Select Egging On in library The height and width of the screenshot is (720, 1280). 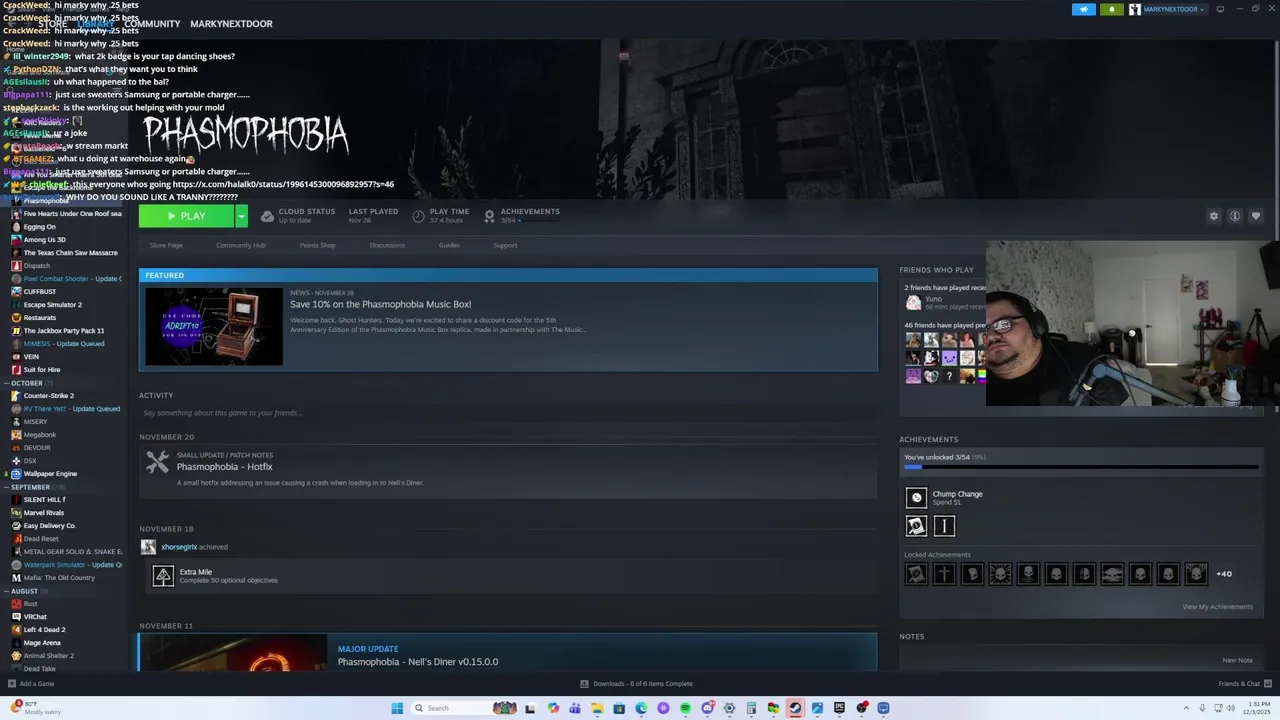39,227
